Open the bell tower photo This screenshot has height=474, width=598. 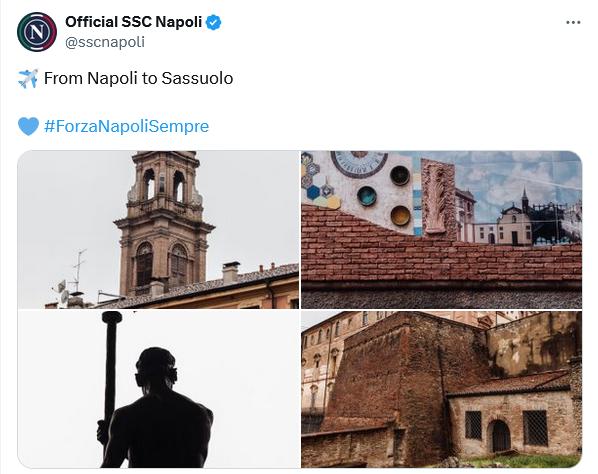158,230
